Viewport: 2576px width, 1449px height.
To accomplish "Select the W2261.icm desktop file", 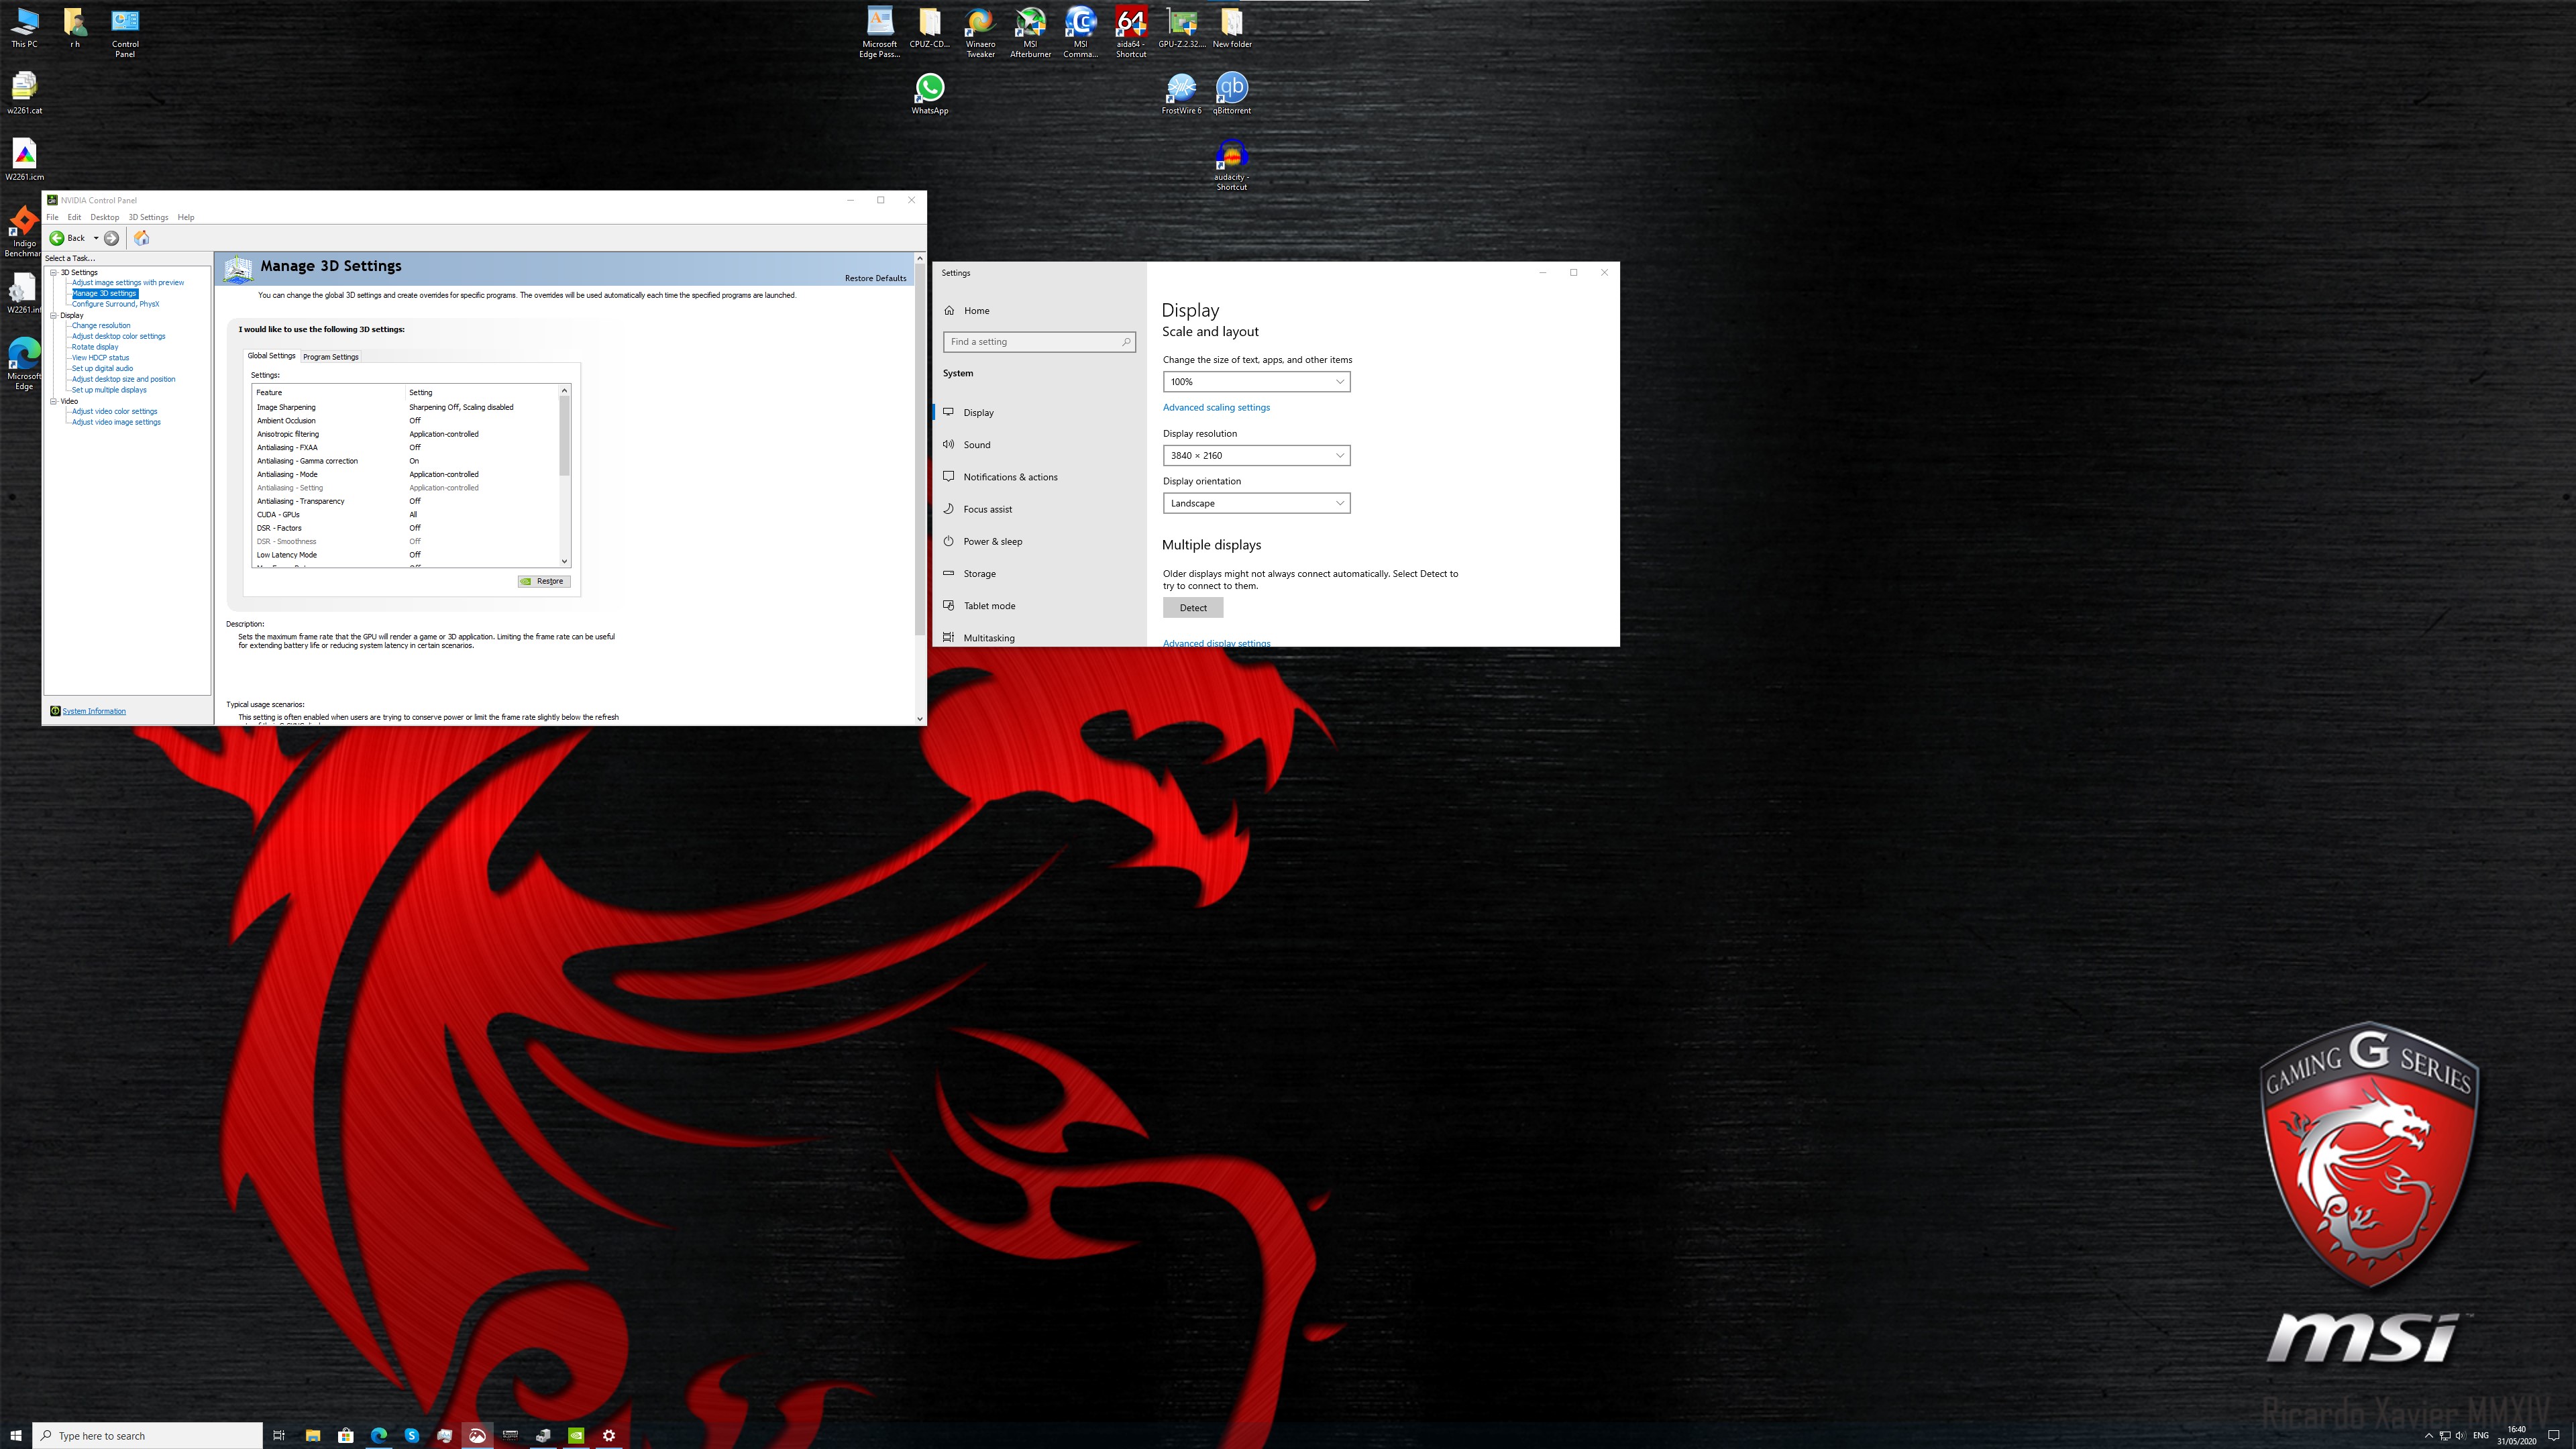I will pyautogui.click(x=24, y=160).
